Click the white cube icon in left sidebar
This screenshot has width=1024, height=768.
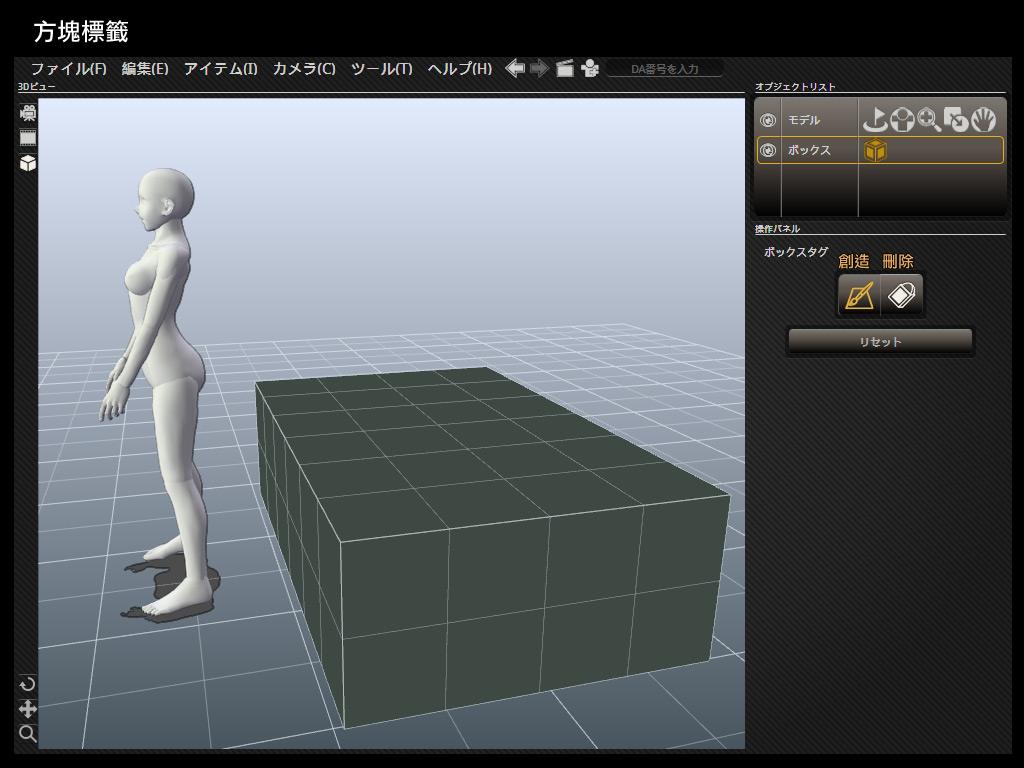(28, 163)
